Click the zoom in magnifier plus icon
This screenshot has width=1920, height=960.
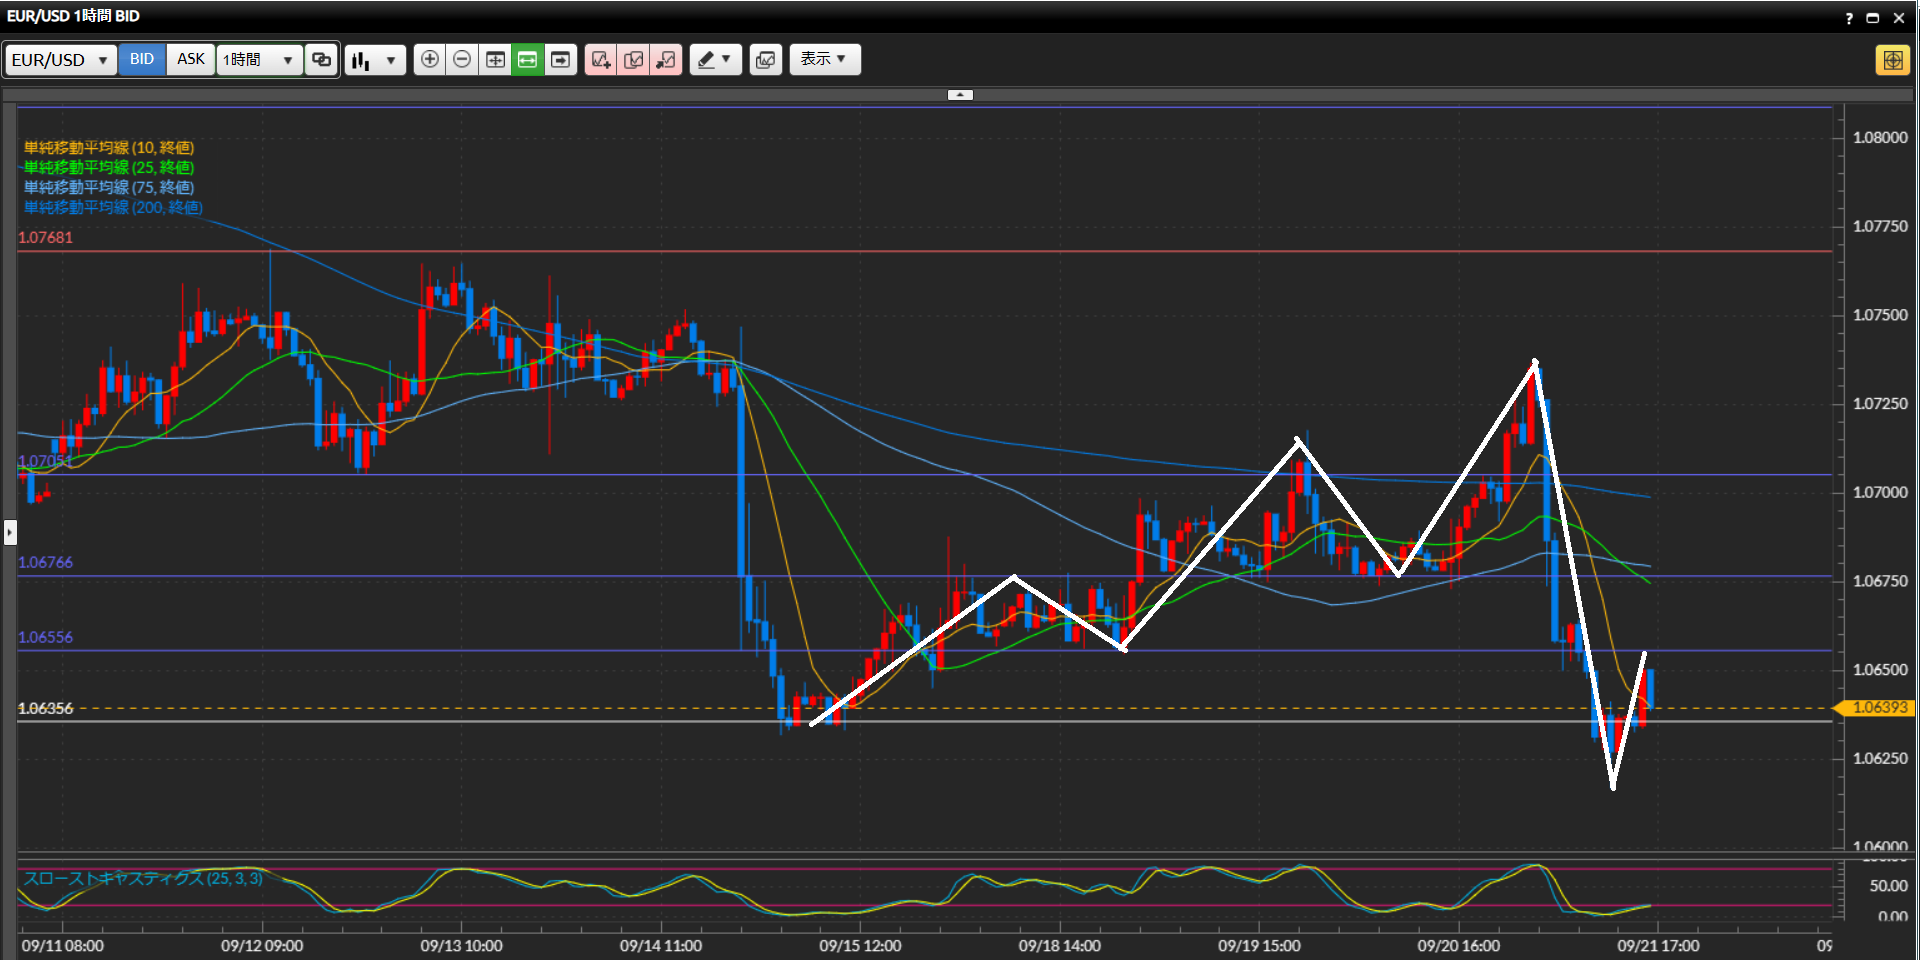430,60
